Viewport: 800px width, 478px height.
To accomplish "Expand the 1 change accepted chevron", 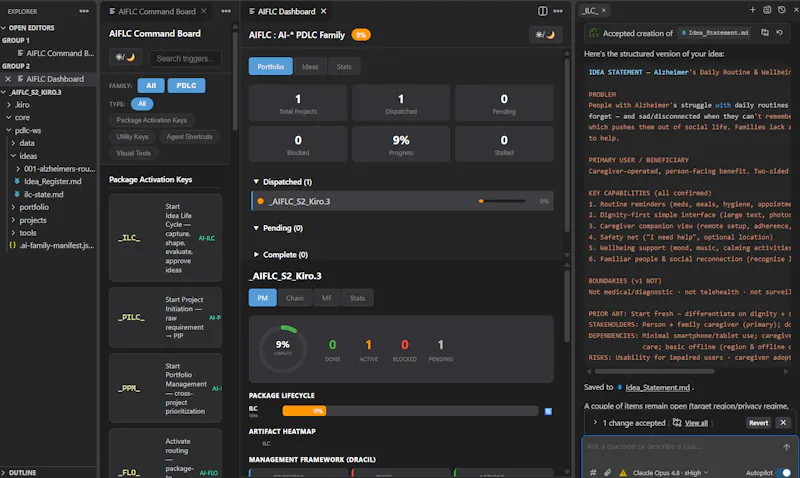I will pyautogui.click(x=595, y=422).
